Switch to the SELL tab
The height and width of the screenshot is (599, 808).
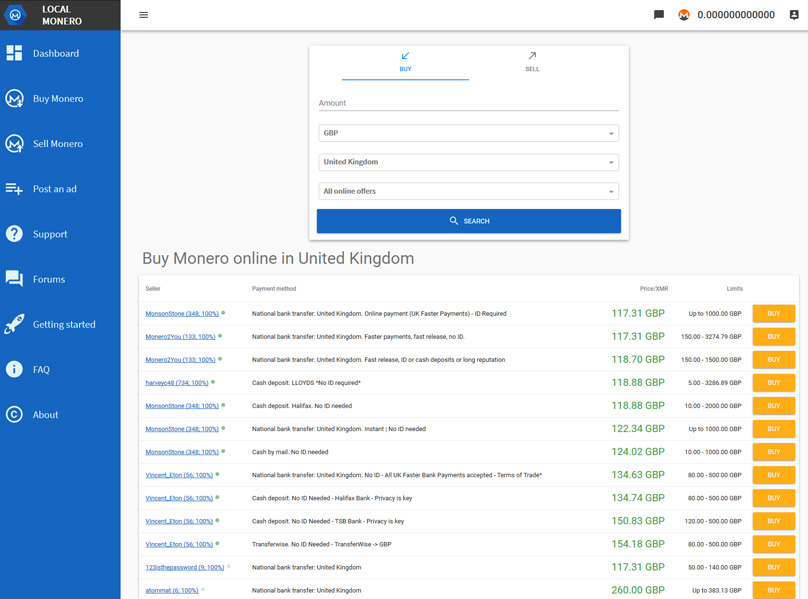(532, 62)
